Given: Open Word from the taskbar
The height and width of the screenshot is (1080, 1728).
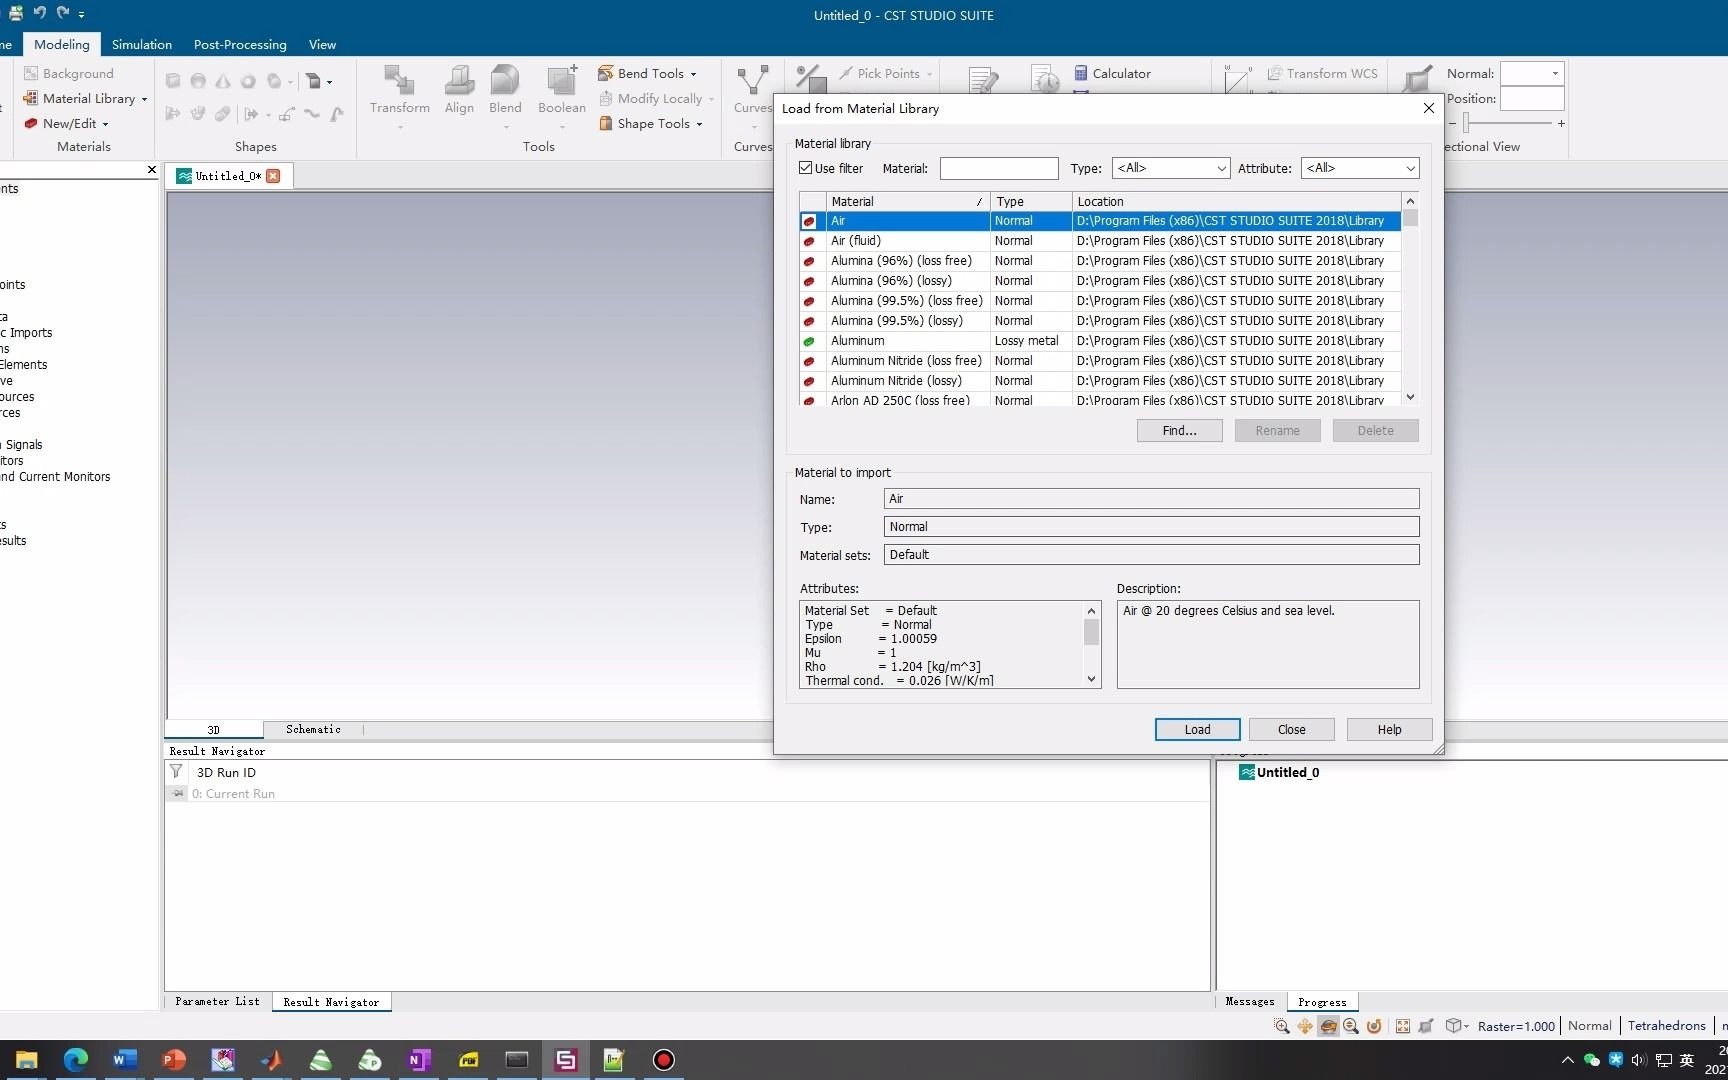Looking at the screenshot, I should point(125,1059).
